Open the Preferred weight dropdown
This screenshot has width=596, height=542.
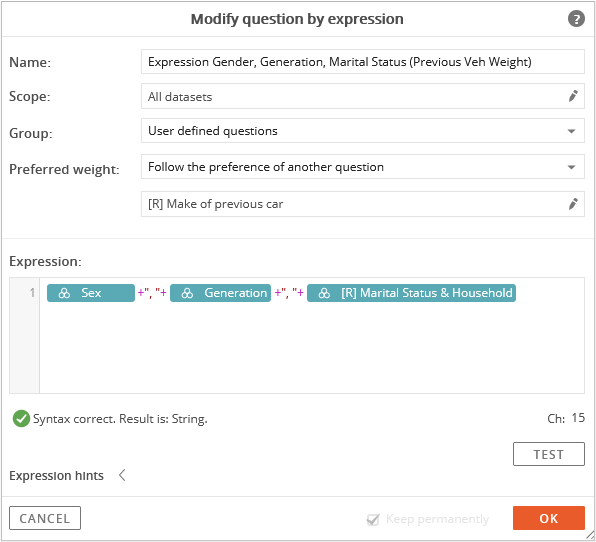pos(363,167)
